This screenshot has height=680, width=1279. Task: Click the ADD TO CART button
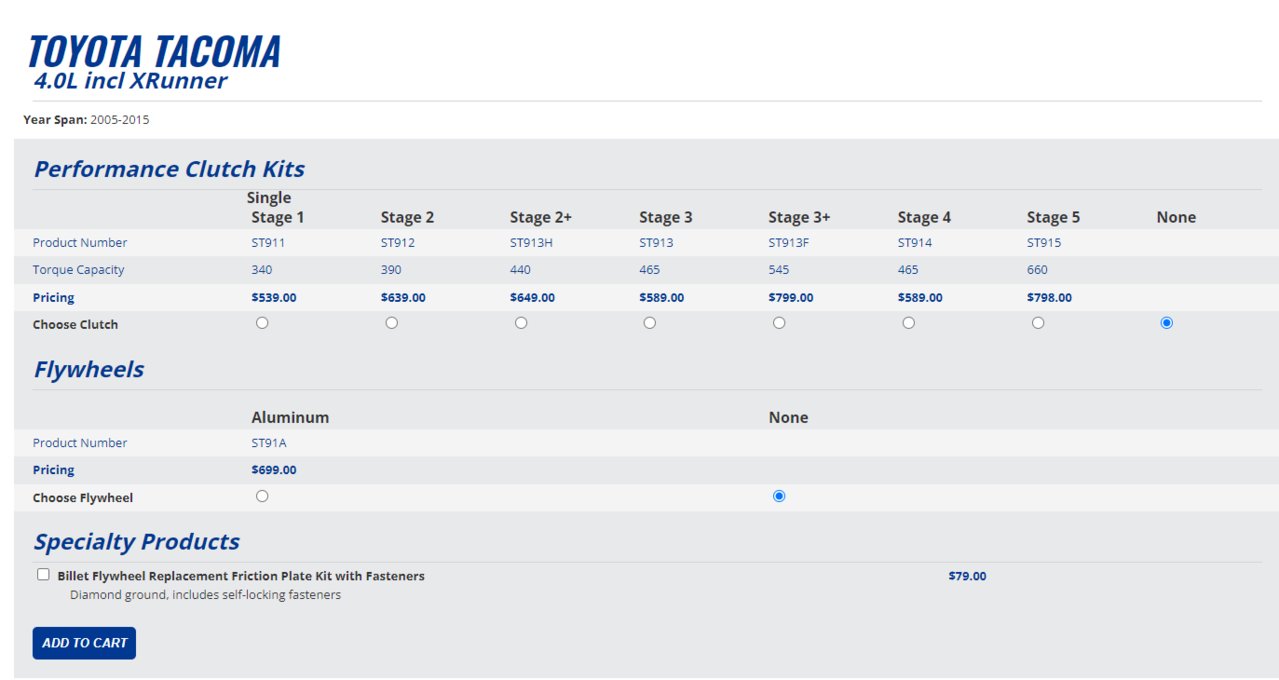pyautogui.click(x=84, y=643)
